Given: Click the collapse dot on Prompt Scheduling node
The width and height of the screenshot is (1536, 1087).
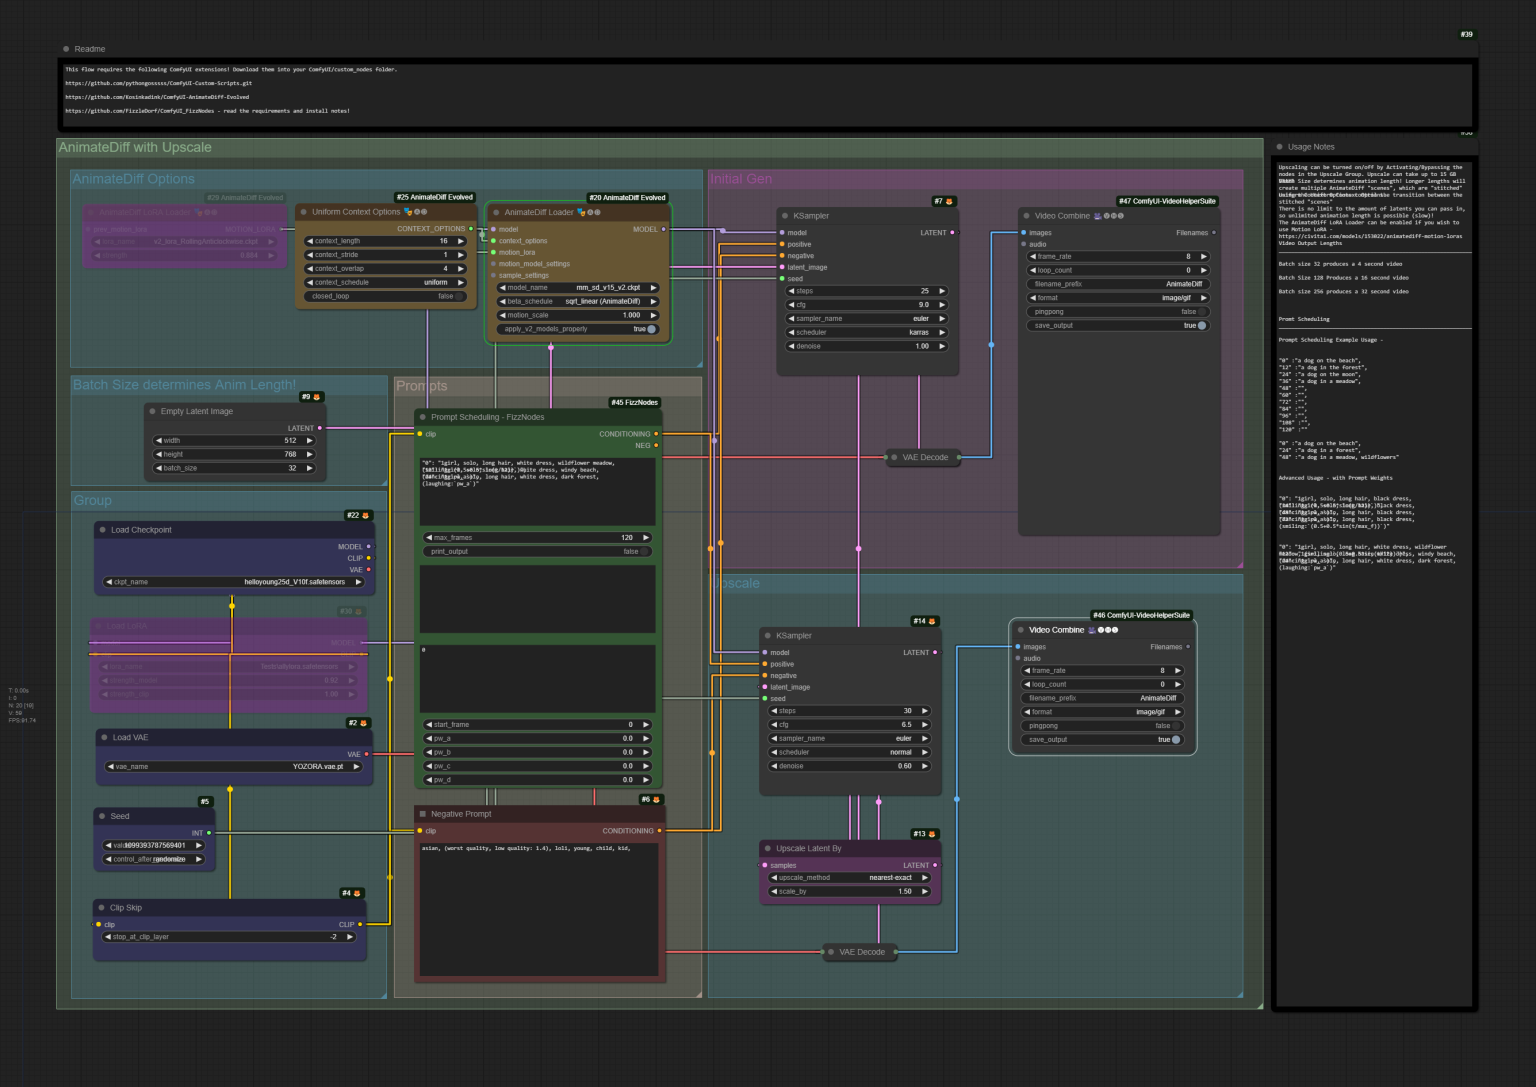Looking at the screenshot, I should click(x=421, y=417).
